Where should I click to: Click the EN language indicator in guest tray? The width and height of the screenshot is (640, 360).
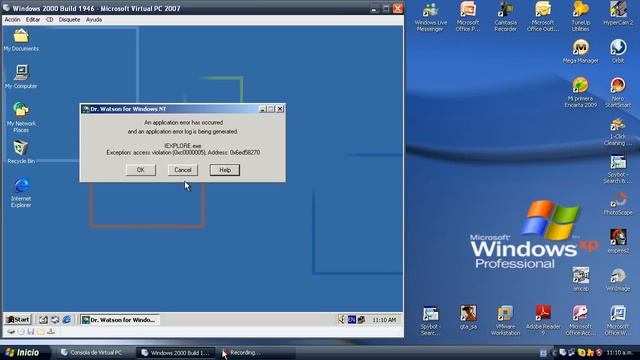tap(351, 320)
